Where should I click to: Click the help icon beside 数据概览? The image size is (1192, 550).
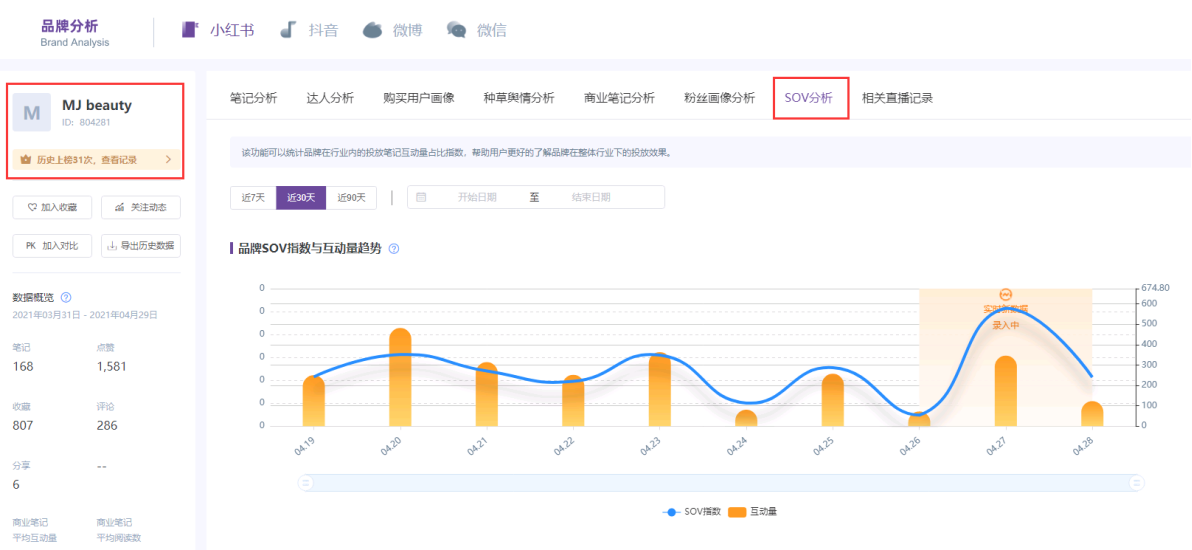click(x=66, y=297)
